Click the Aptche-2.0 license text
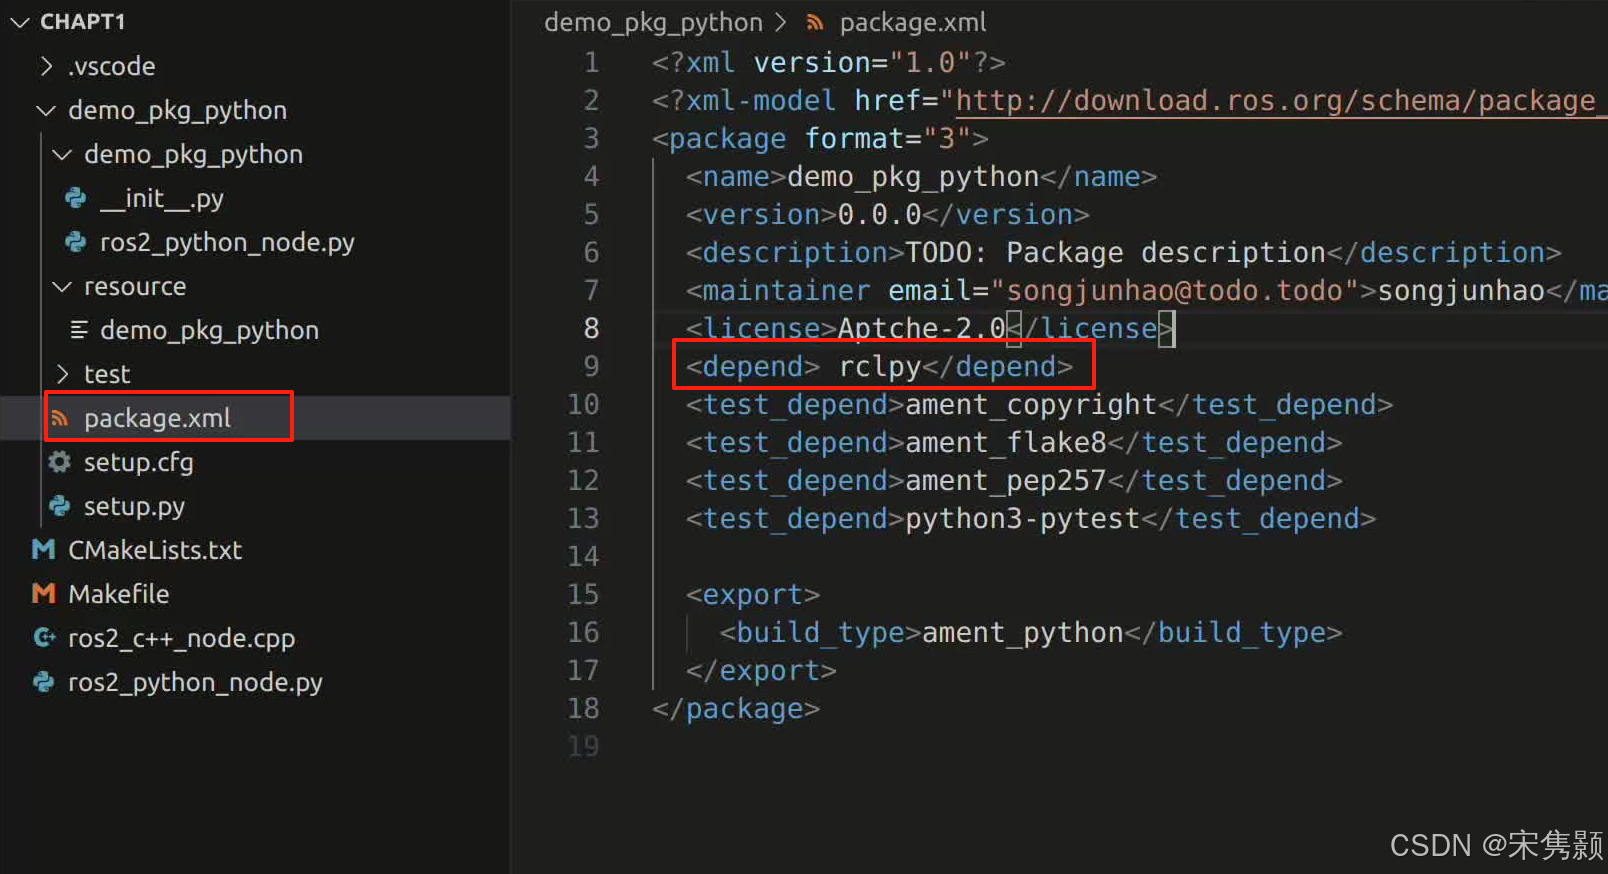The width and height of the screenshot is (1608, 874). [x=921, y=329]
